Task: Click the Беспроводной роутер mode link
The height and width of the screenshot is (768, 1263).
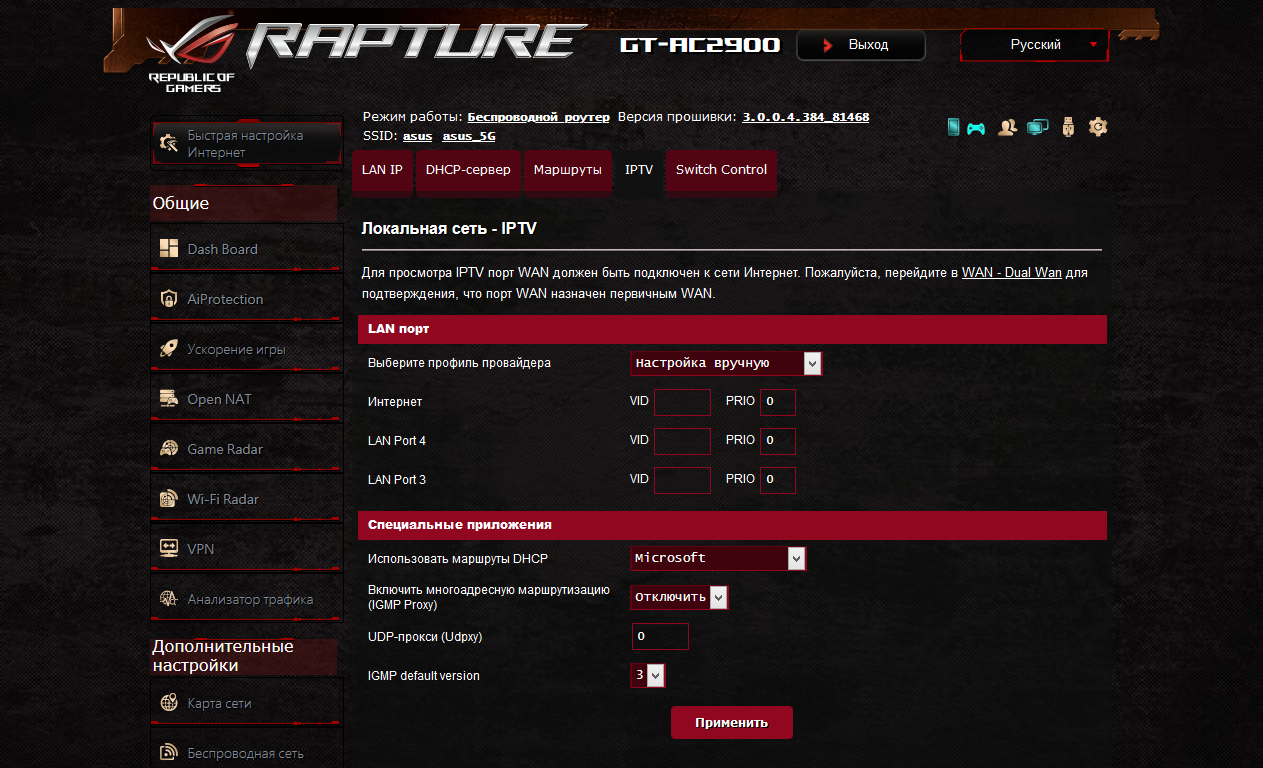Action: coord(538,117)
